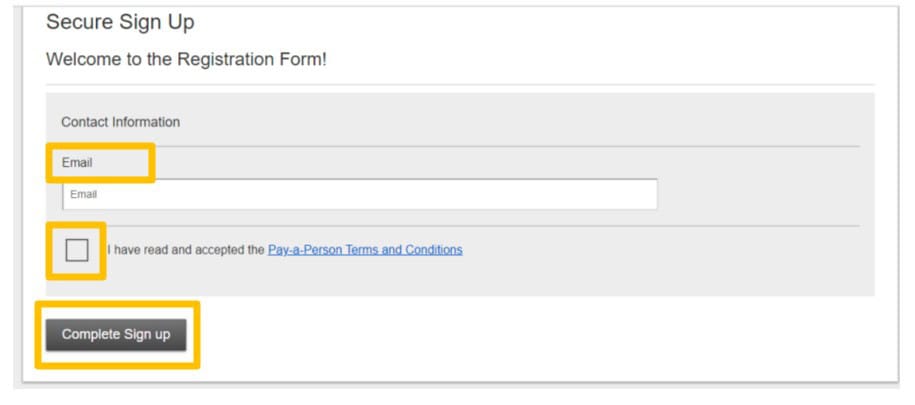View the Pay-a-Person Terms and Conditions
The height and width of the screenshot is (405, 915).
tap(365, 250)
